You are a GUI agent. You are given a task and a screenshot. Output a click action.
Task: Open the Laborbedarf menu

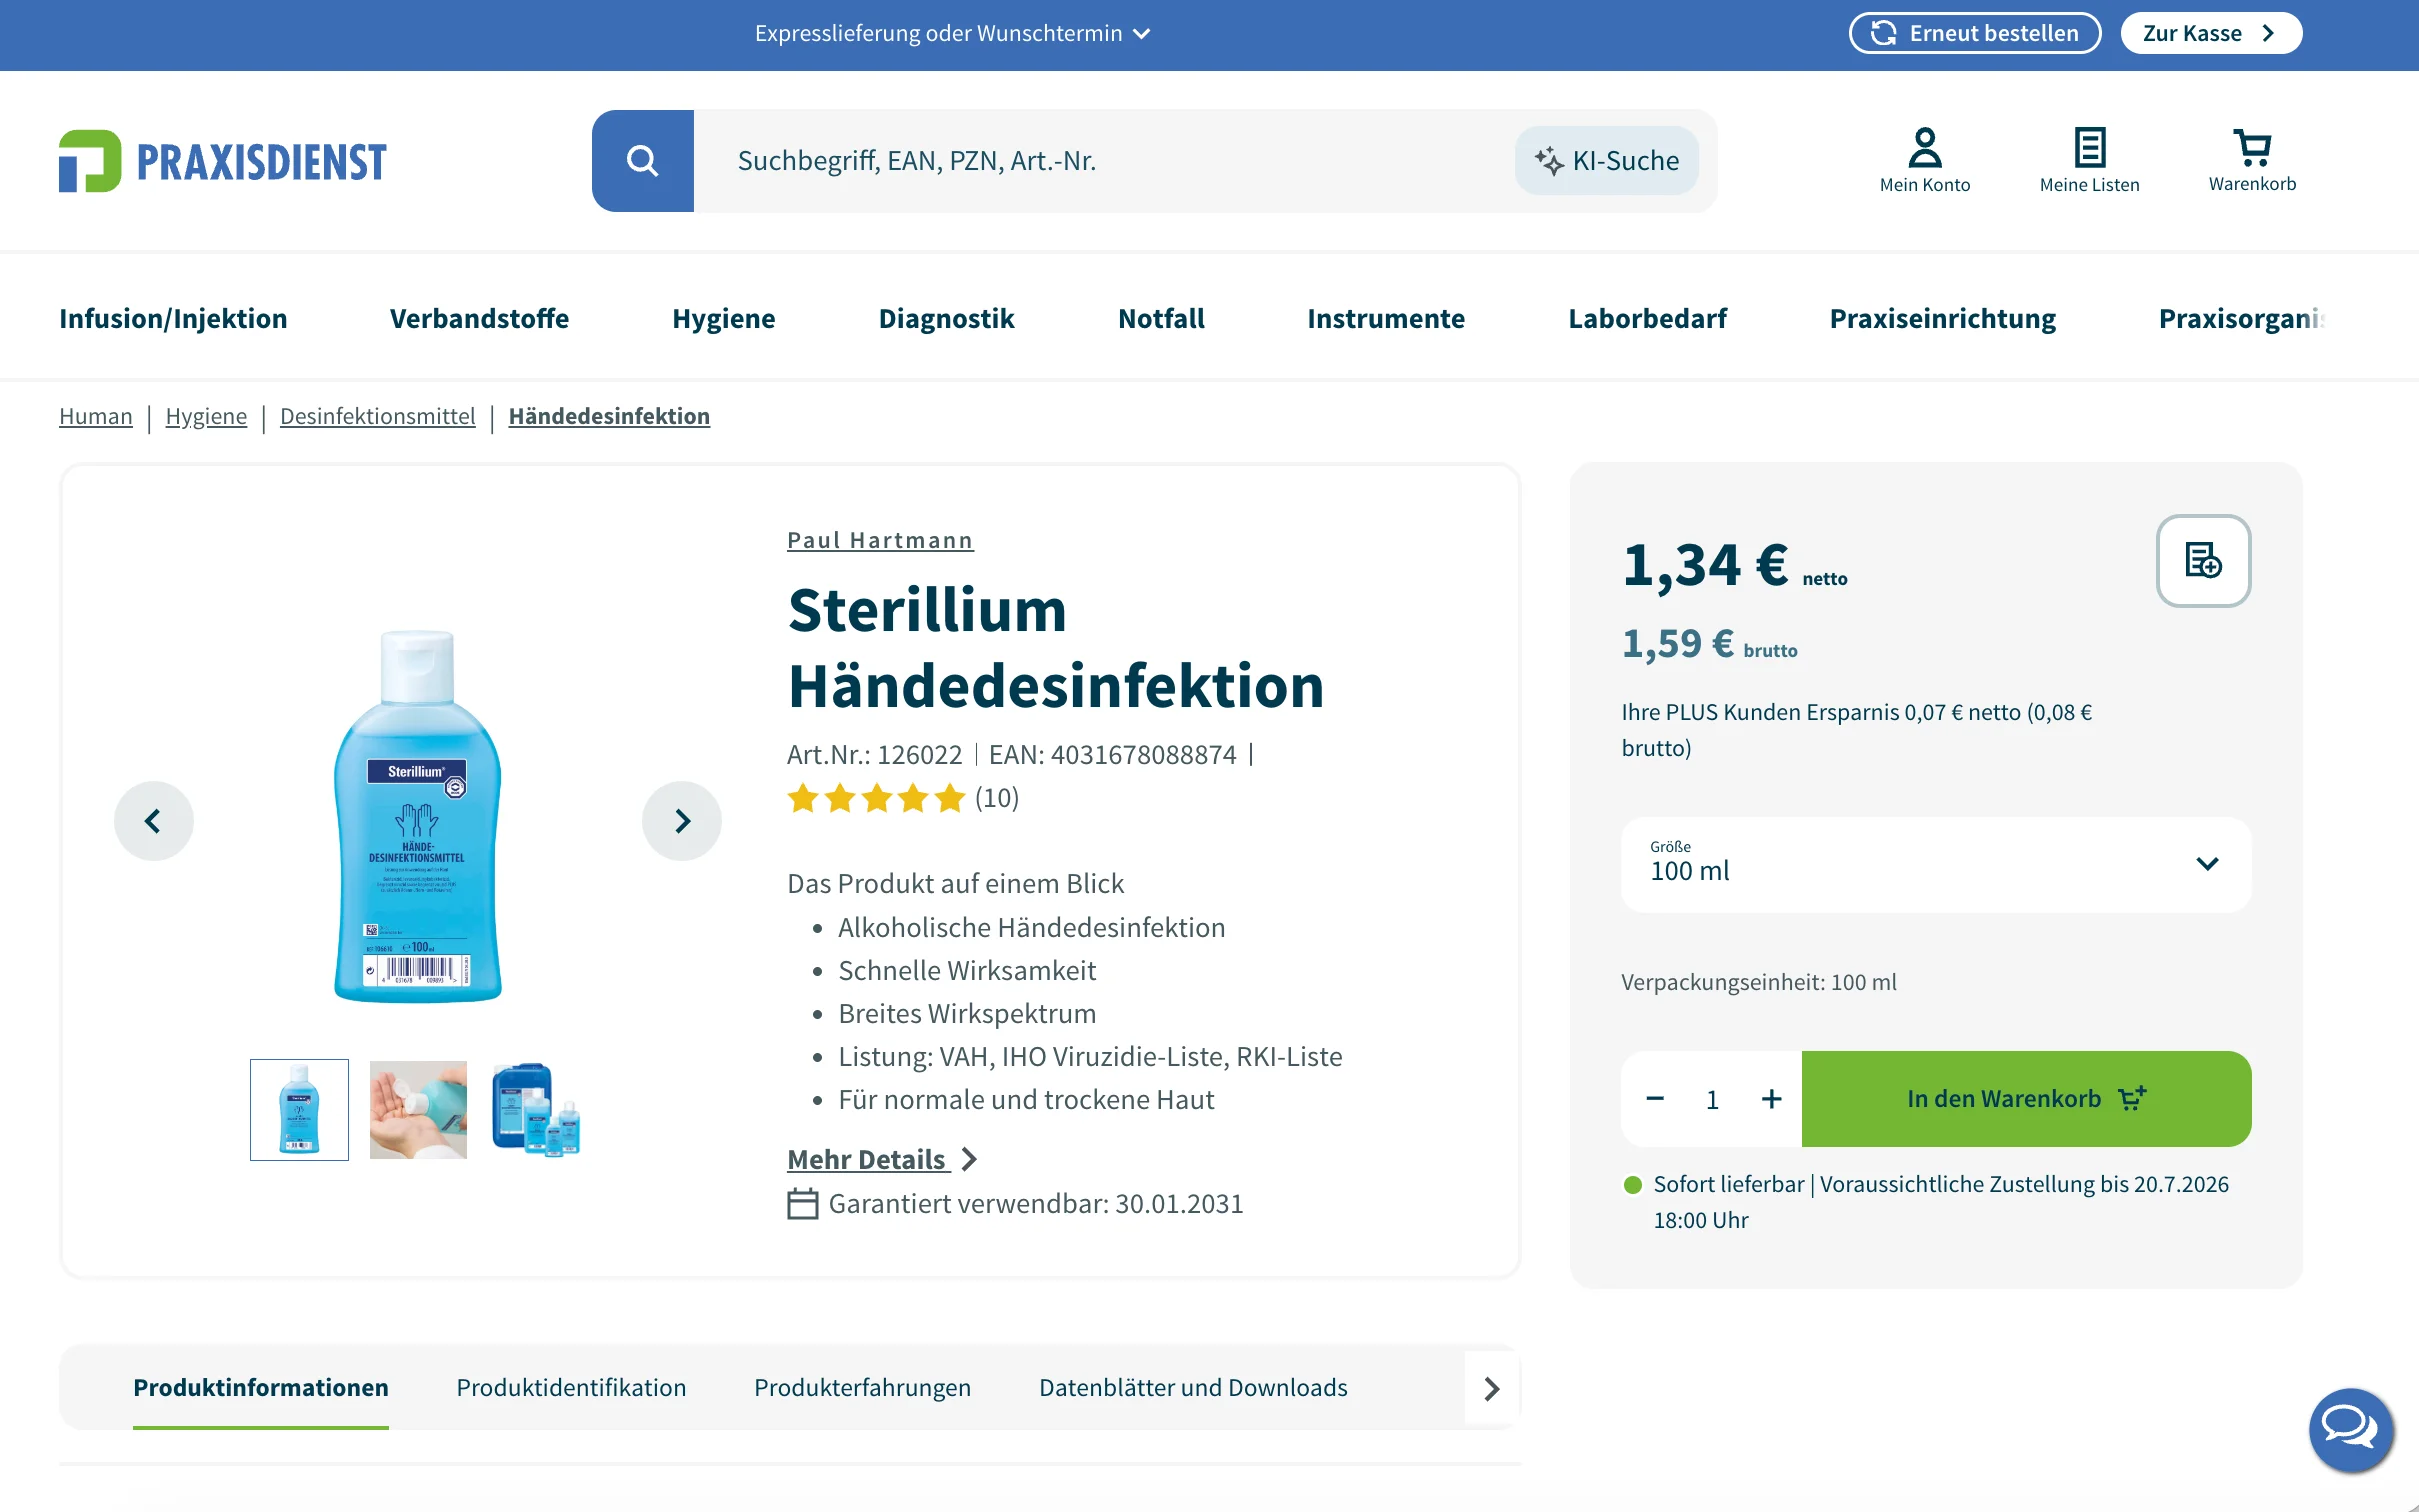coord(1647,318)
